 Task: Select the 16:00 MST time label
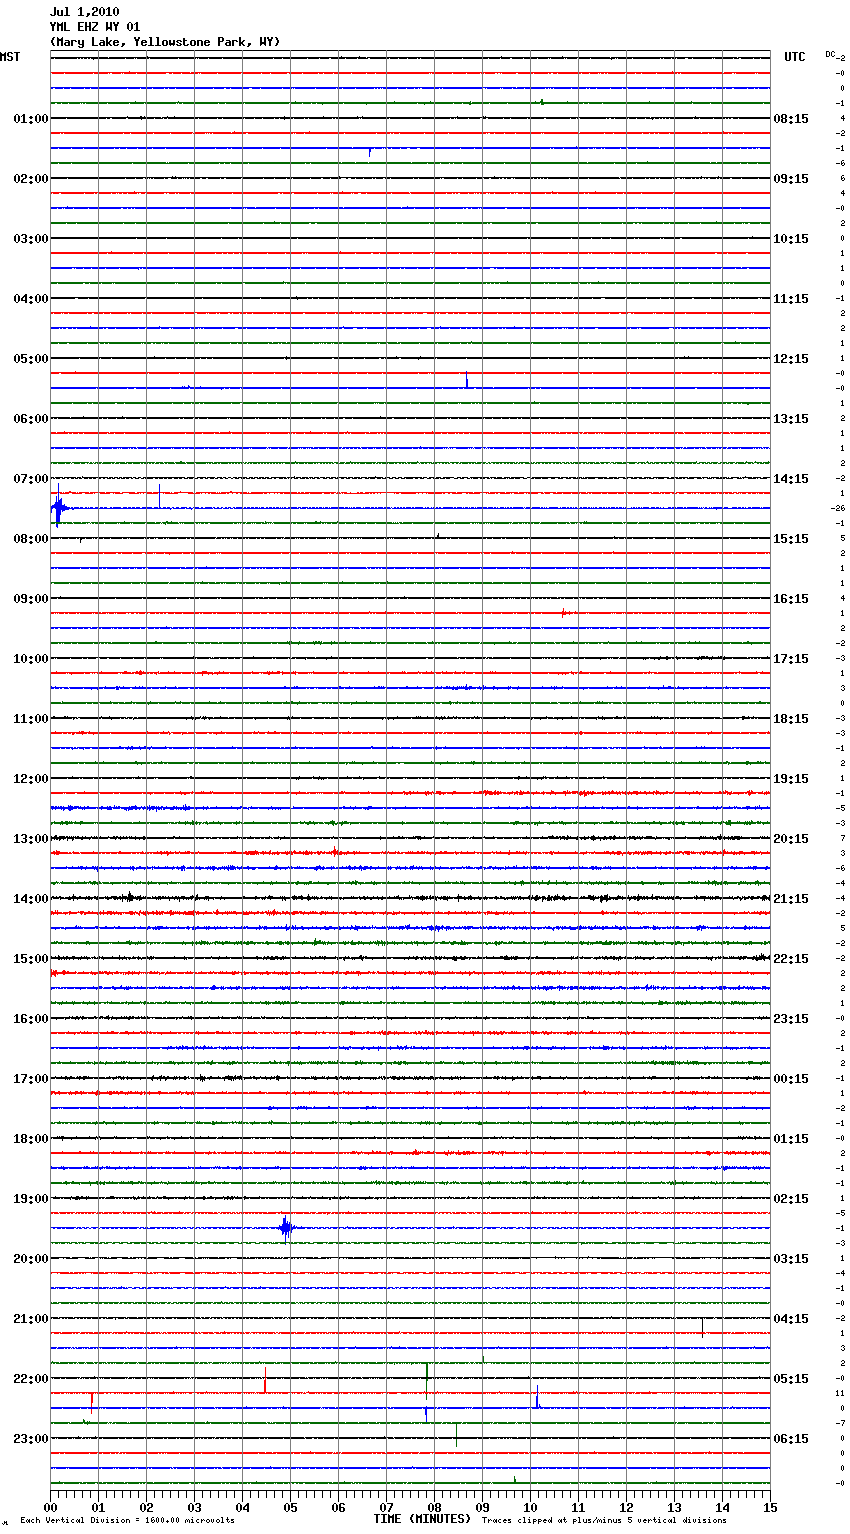point(31,1018)
